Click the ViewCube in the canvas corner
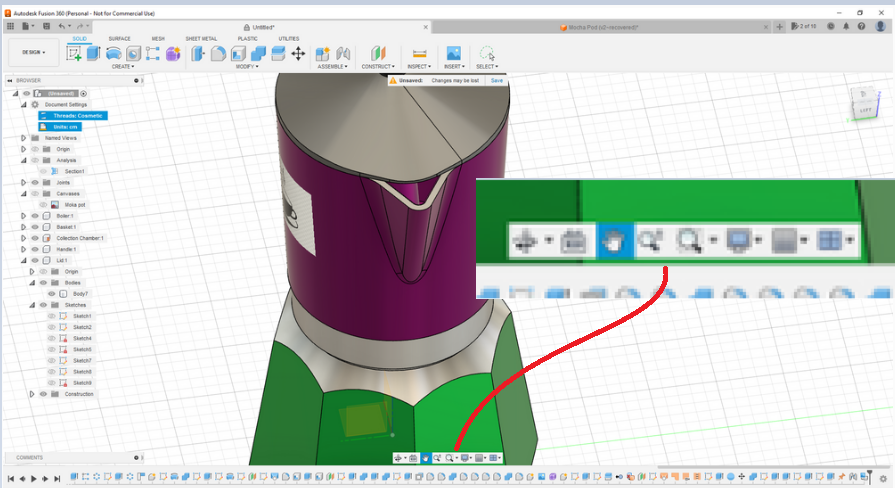This screenshot has width=895, height=488. pos(865,103)
